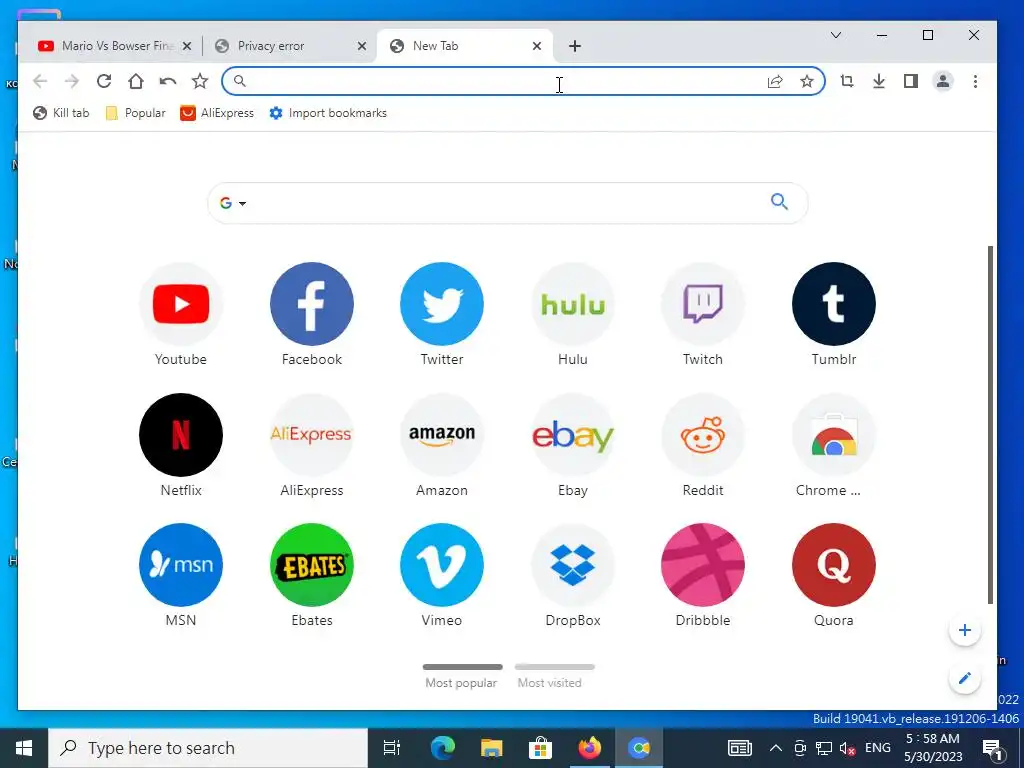Image resolution: width=1024 pixels, height=768 pixels.
Task: Click the muted volume tray icon
Action: point(848,749)
